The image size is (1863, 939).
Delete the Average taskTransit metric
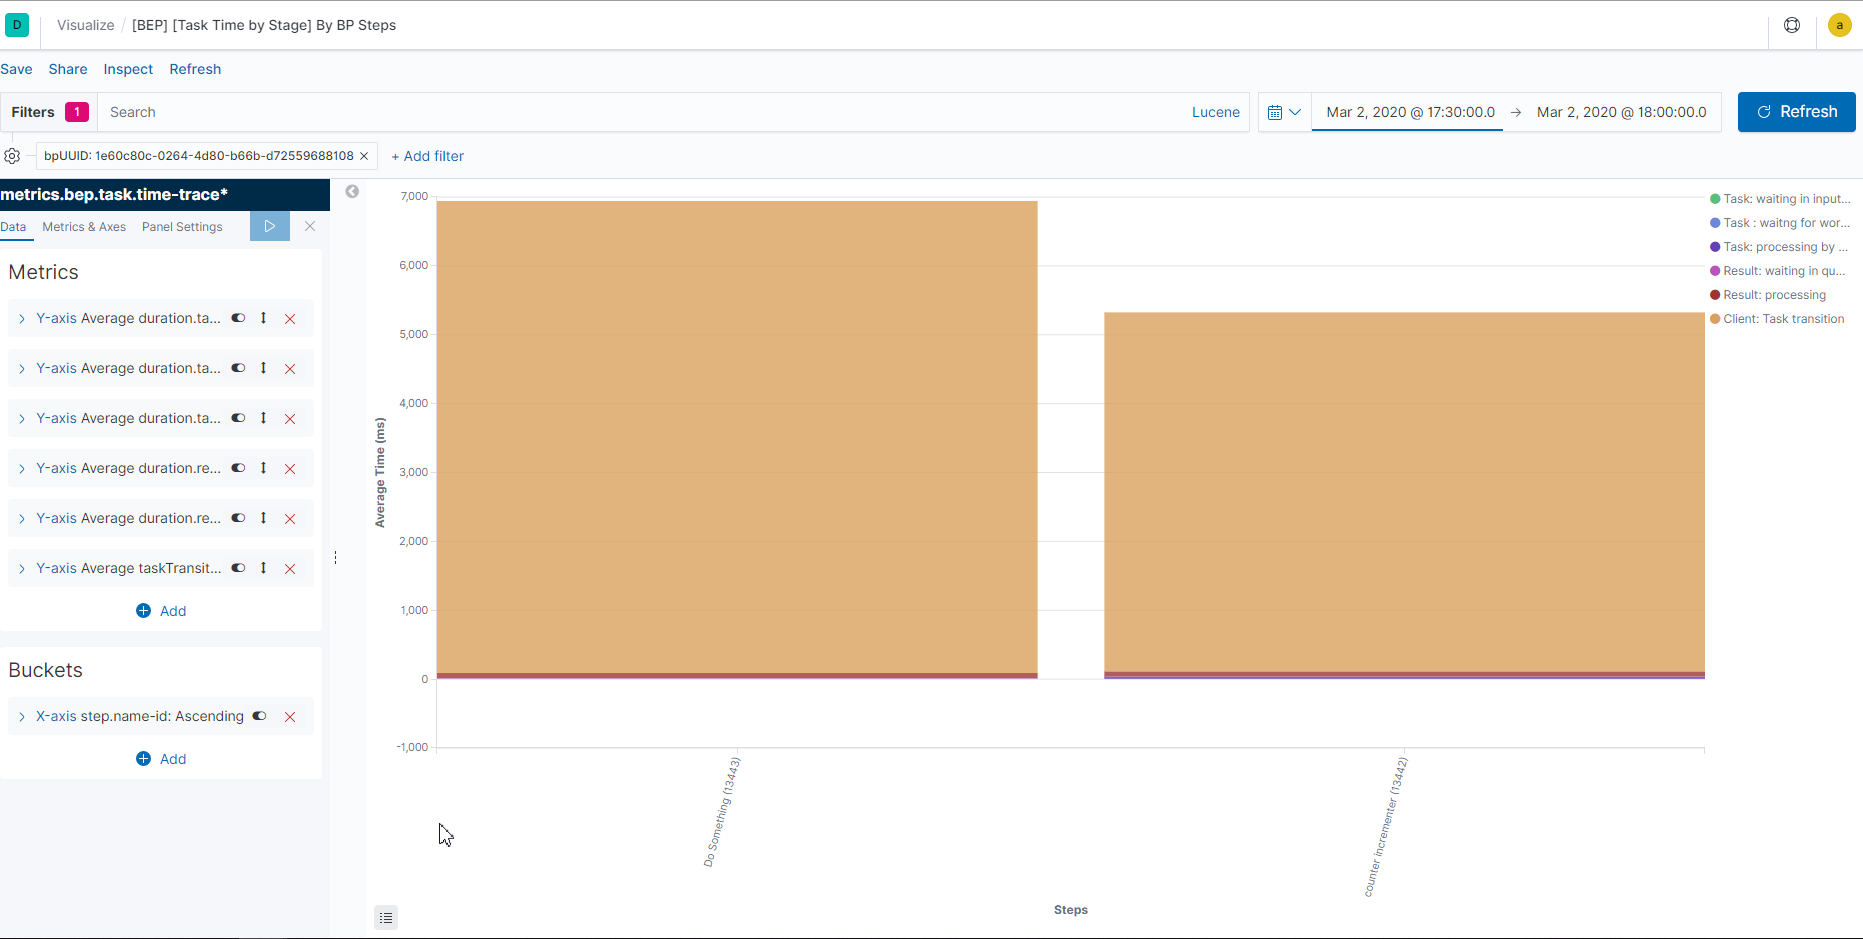[x=290, y=569]
